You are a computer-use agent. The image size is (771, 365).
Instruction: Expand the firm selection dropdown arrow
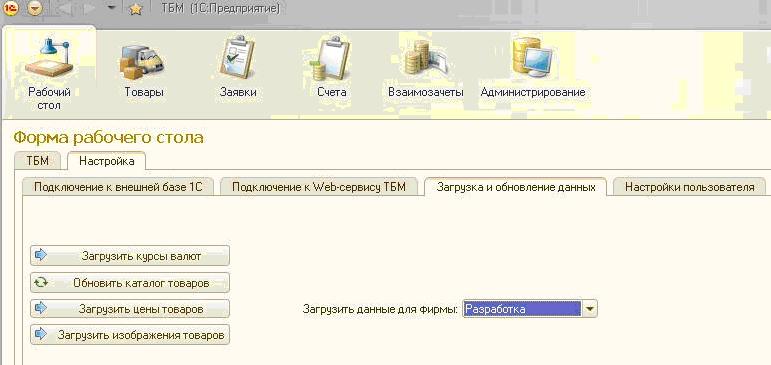coord(590,309)
